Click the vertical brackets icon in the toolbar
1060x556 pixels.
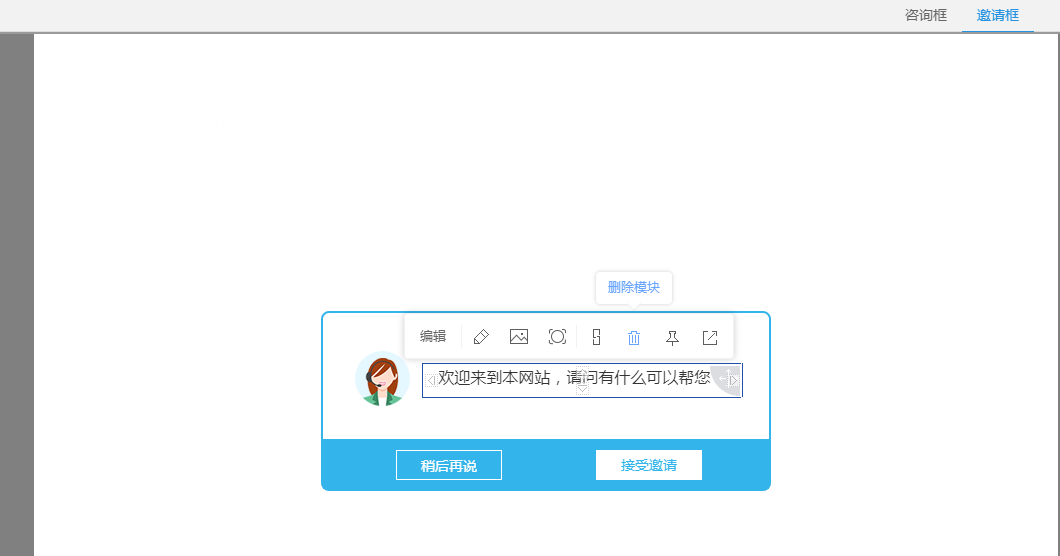pos(596,337)
